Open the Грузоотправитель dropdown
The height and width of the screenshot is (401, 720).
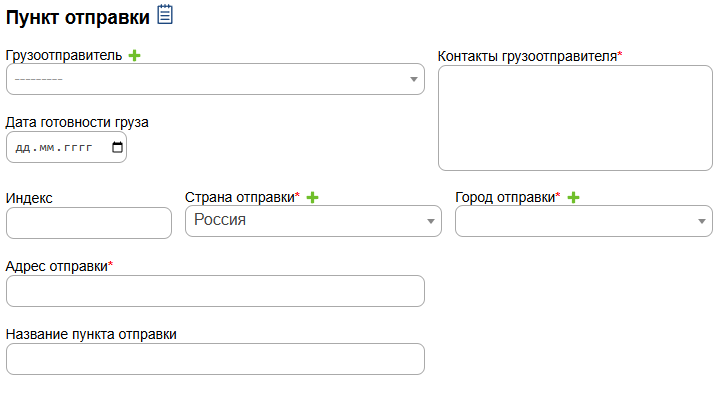tap(215, 79)
